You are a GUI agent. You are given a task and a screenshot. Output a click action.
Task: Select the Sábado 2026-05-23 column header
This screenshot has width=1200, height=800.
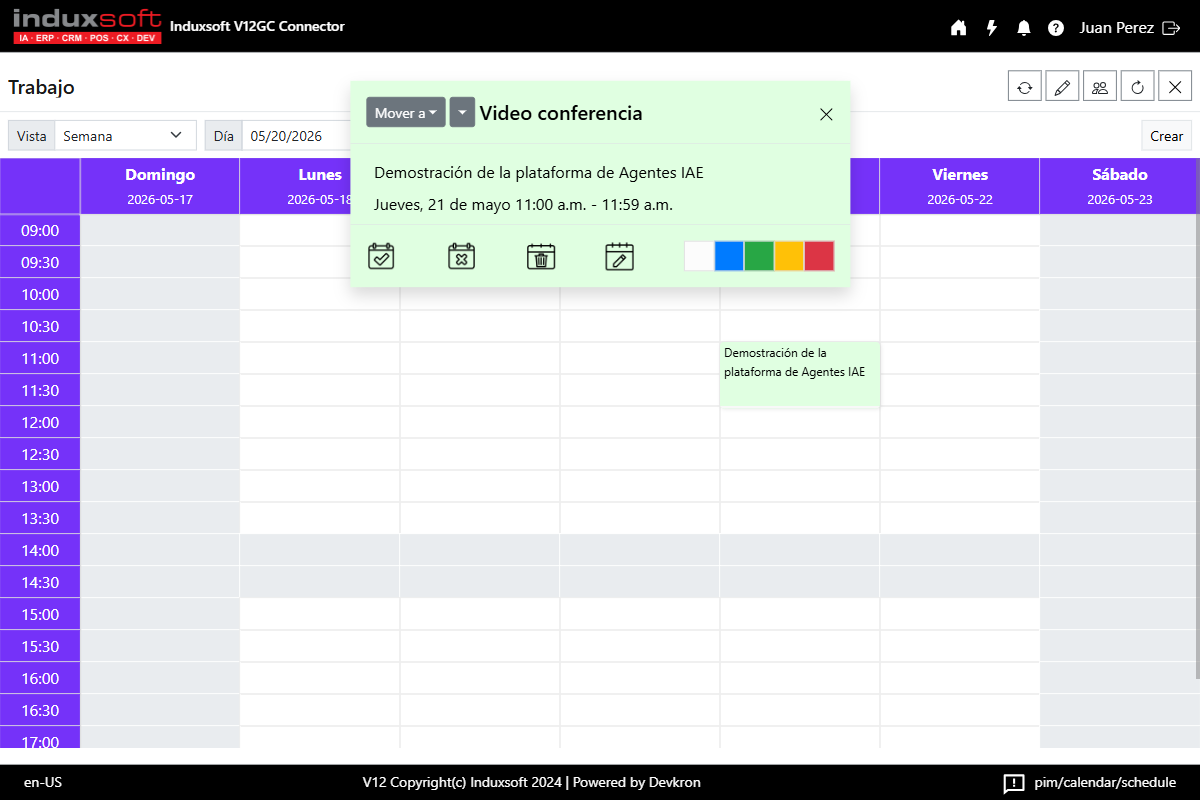tap(1119, 186)
